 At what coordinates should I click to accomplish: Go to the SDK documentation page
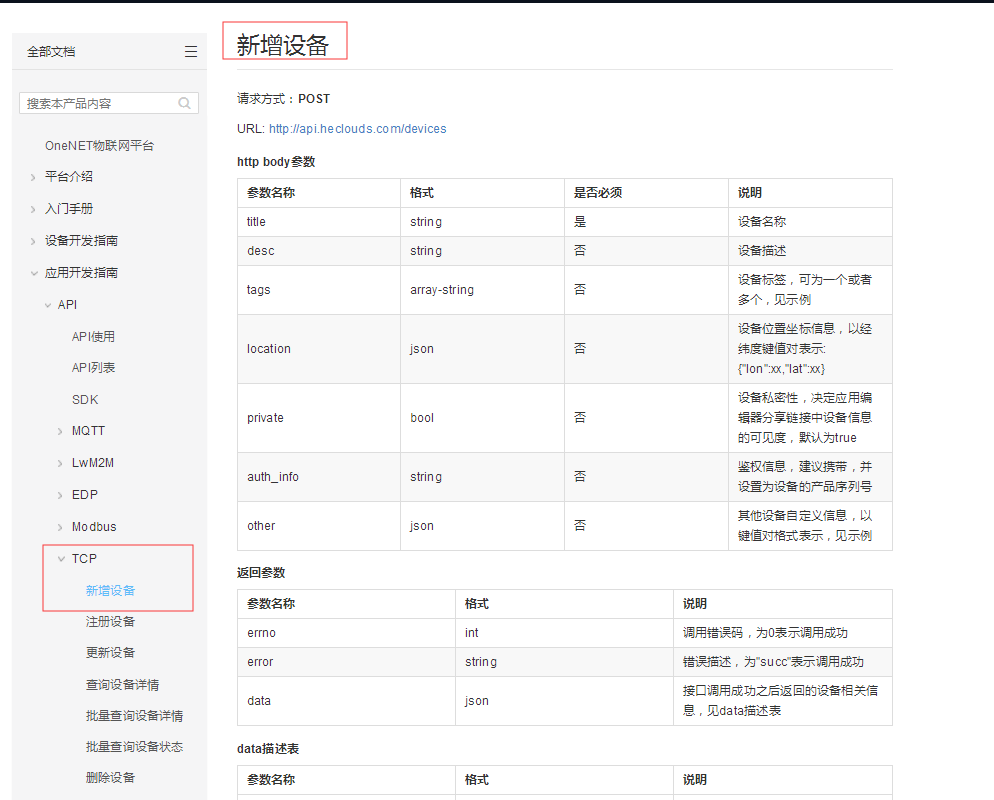[84, 398]
